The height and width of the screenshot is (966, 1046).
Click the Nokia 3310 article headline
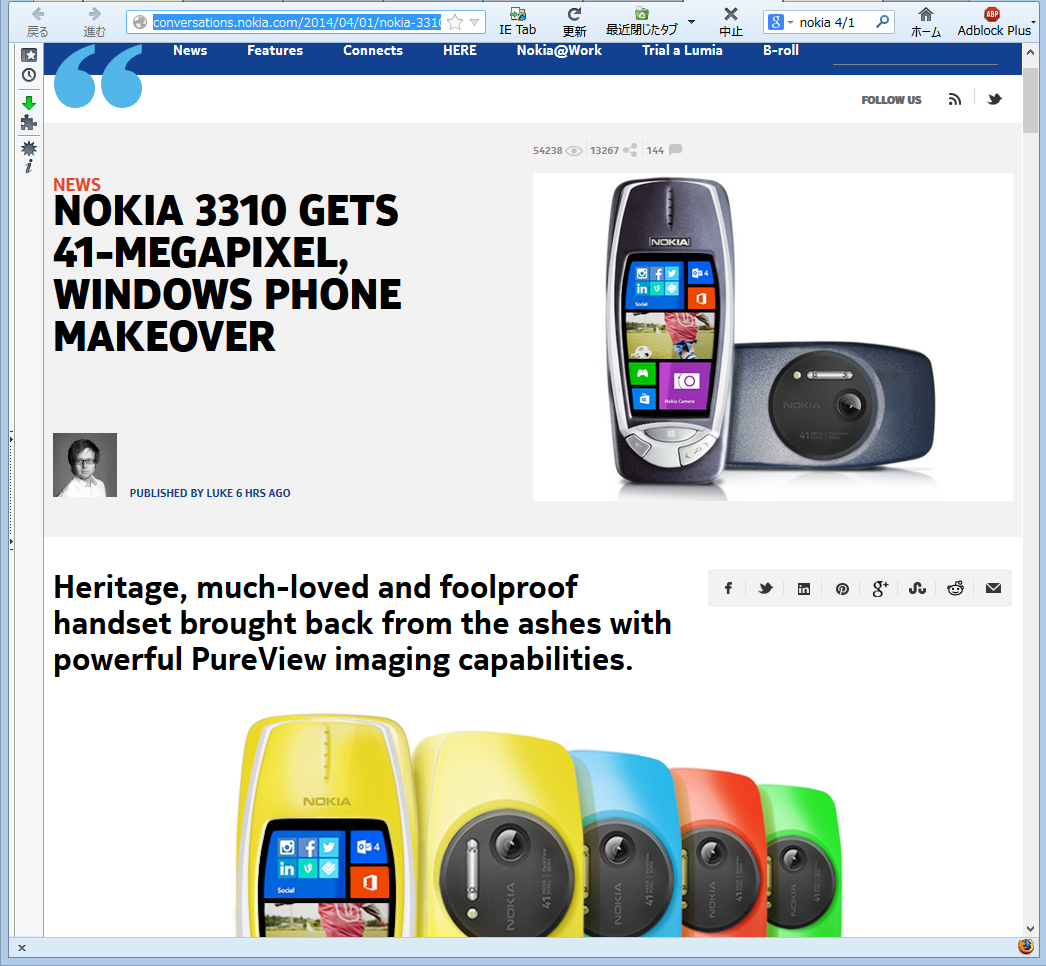coord(227,274)
